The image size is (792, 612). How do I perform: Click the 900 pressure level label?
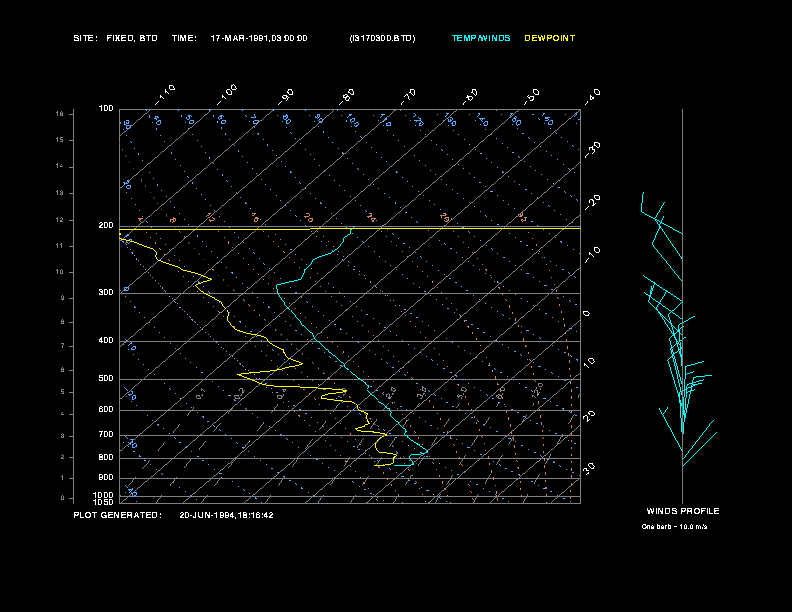[x=106, y=478]
